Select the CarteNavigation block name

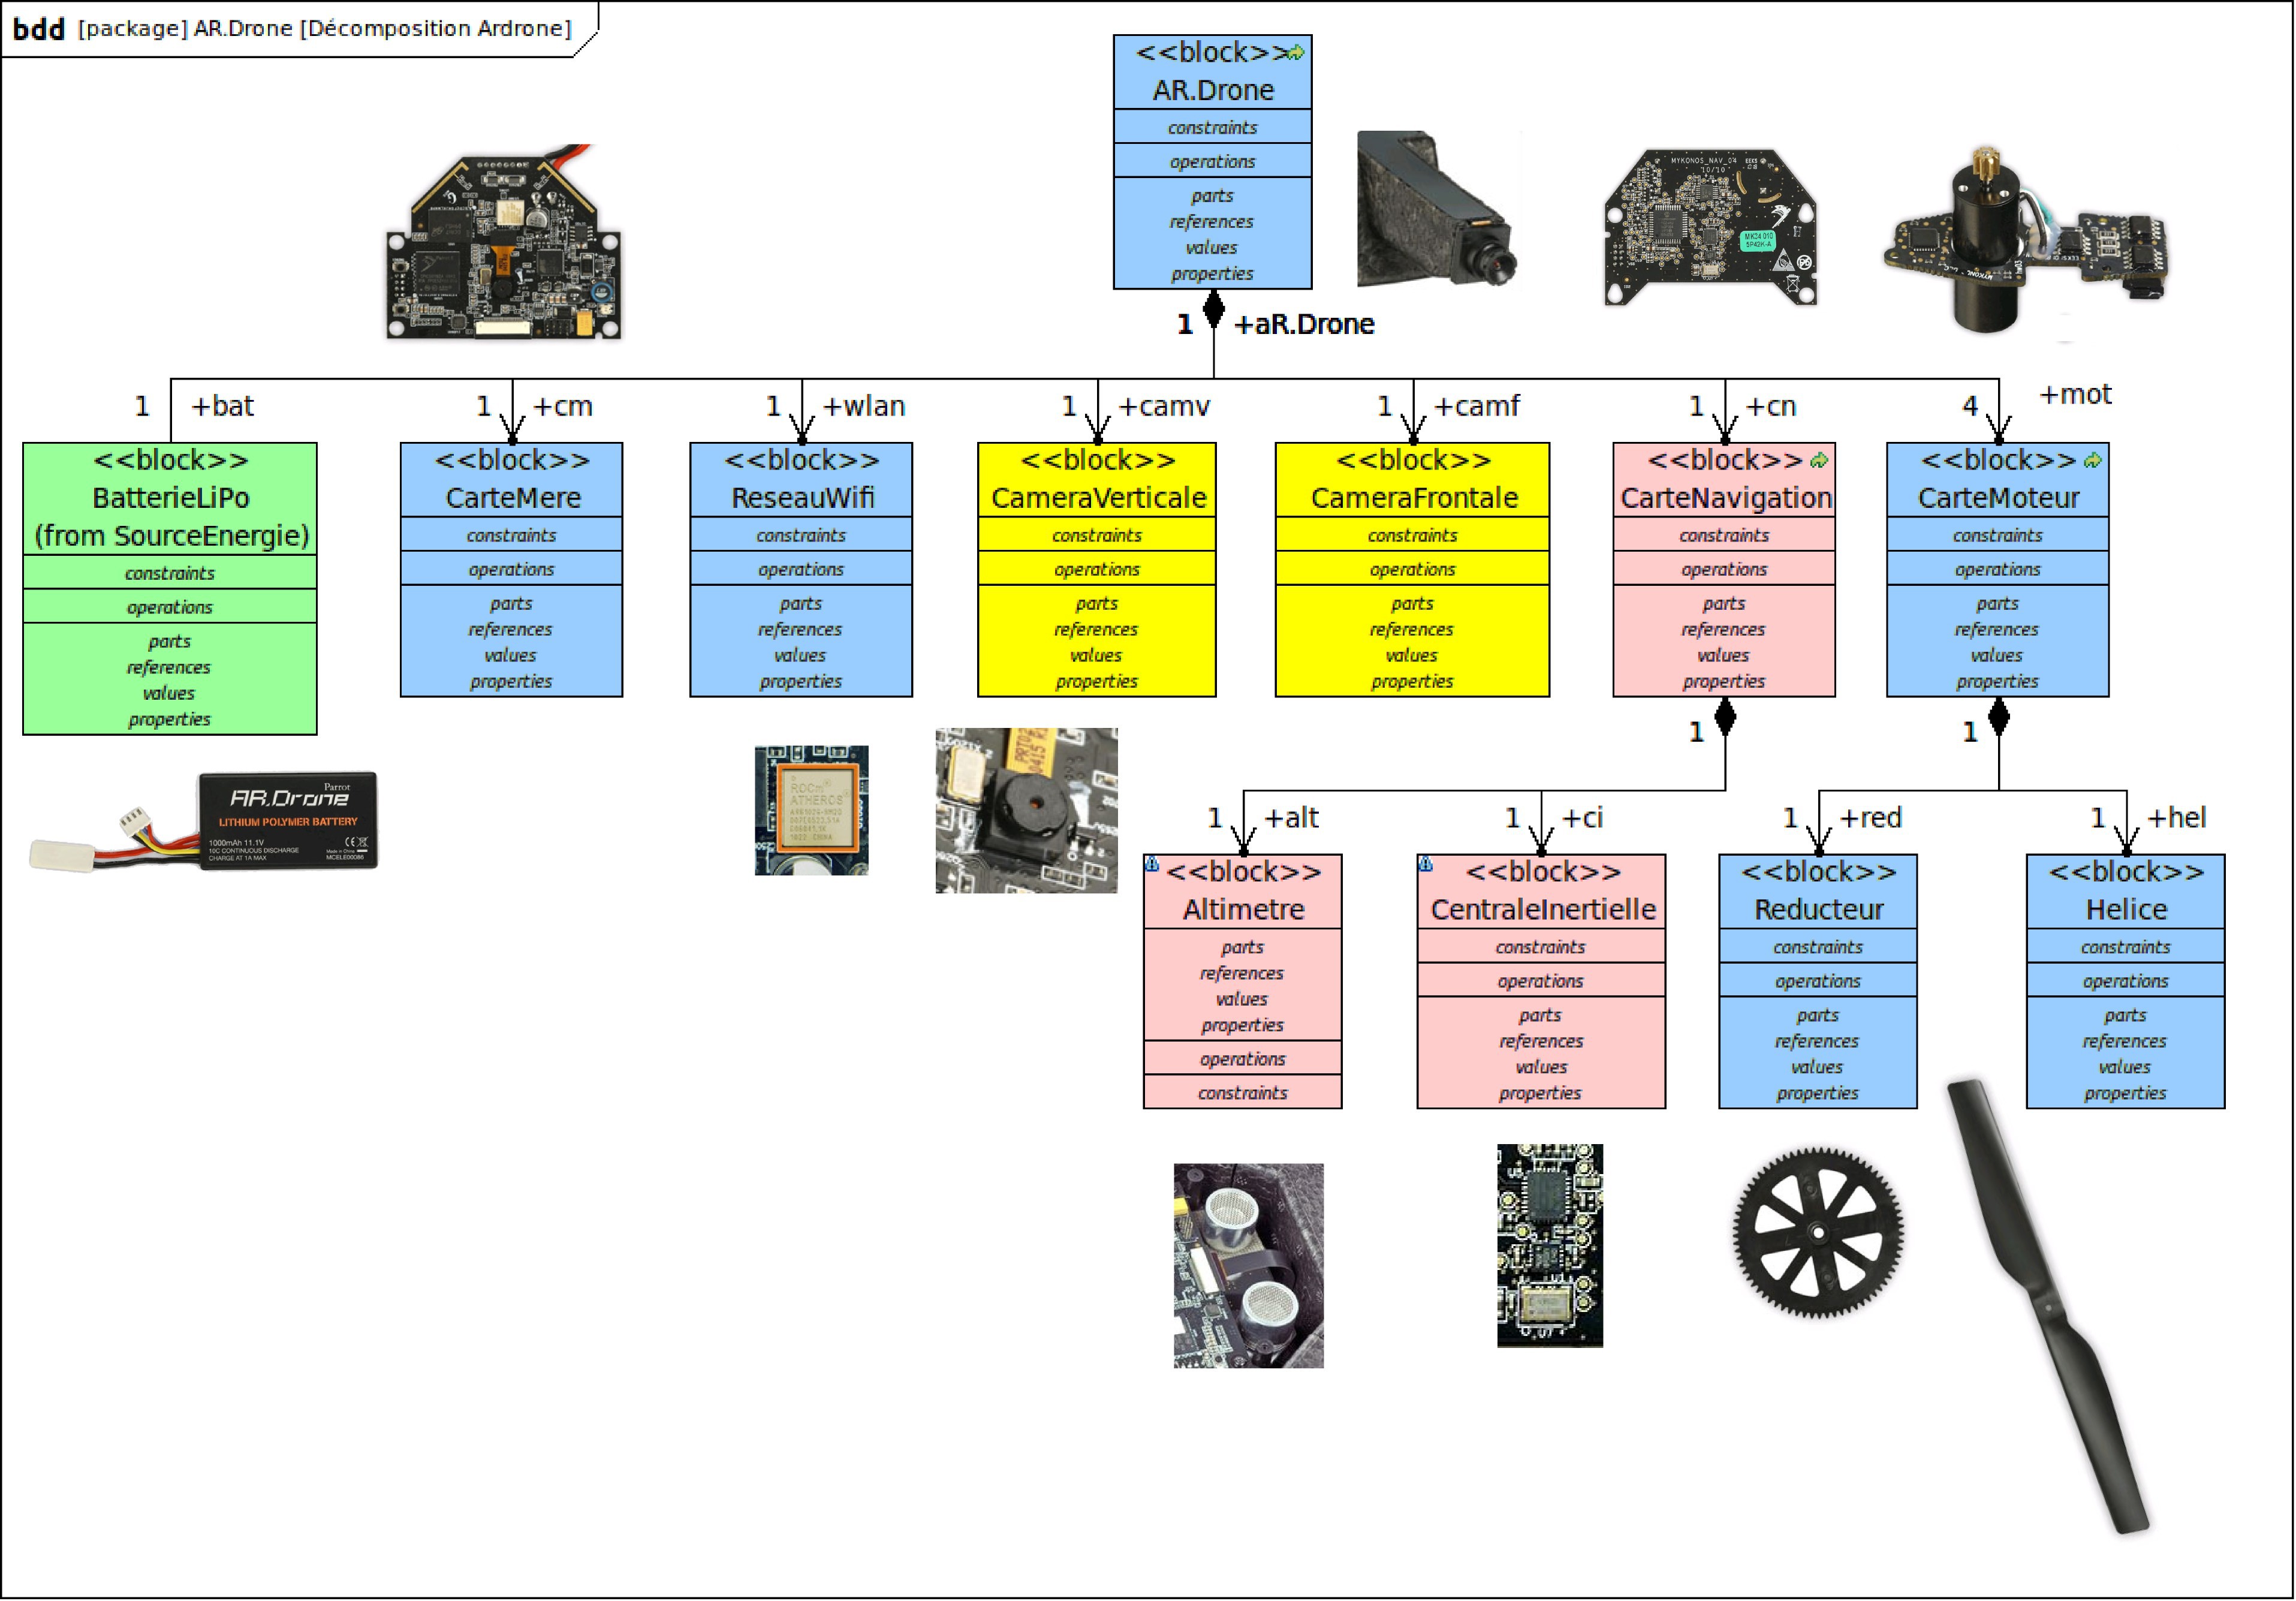tap(1726, 498)
